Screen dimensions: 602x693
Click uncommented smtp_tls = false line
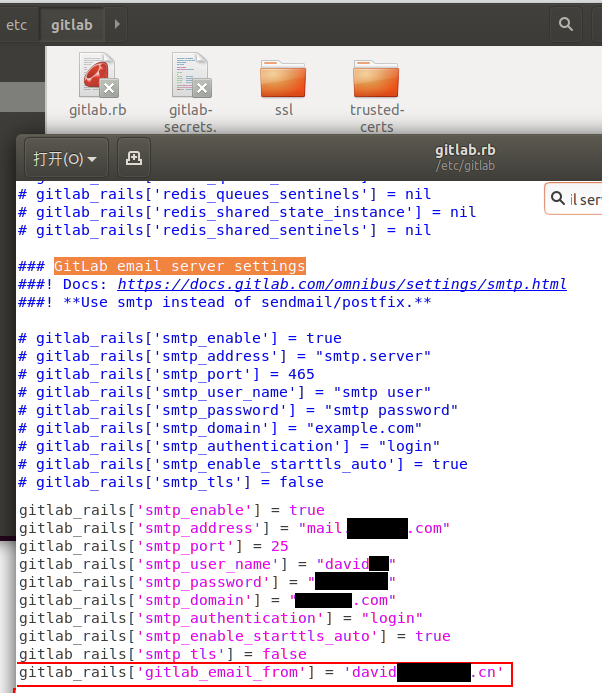163,654
